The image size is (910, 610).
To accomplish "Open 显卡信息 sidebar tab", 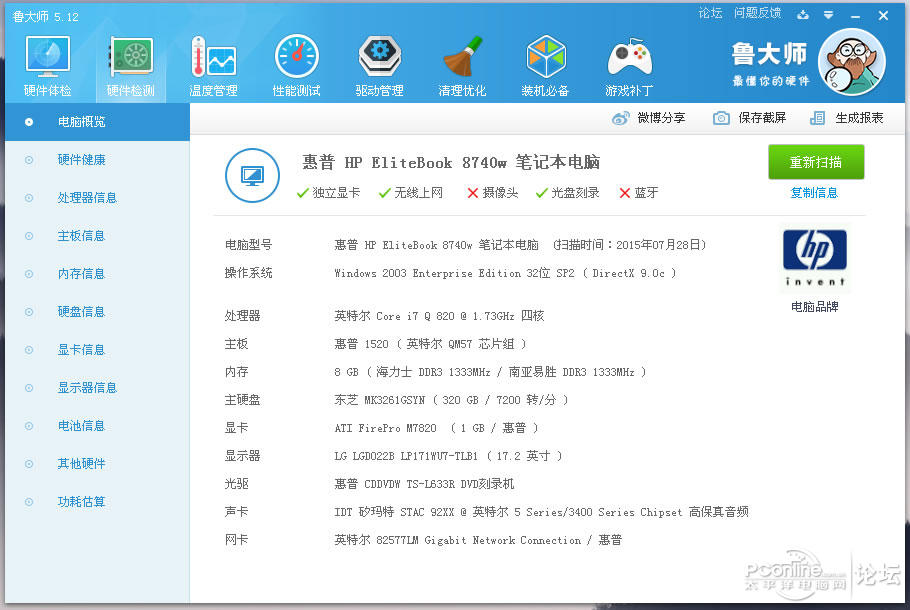I will (98, 350).
